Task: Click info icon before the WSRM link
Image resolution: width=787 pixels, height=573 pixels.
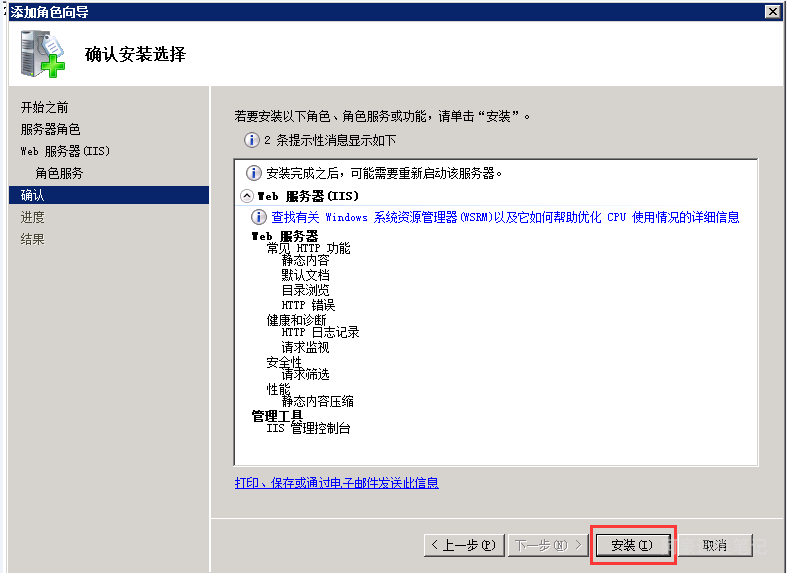Action: 259,217
